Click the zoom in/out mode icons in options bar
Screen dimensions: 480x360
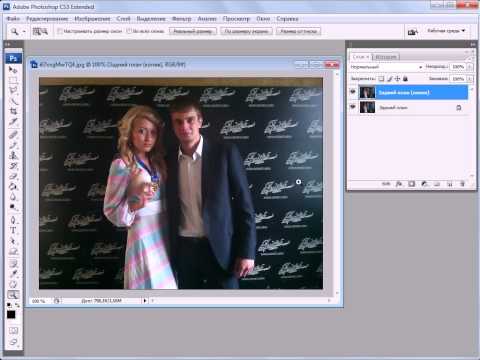pos(40,32)
